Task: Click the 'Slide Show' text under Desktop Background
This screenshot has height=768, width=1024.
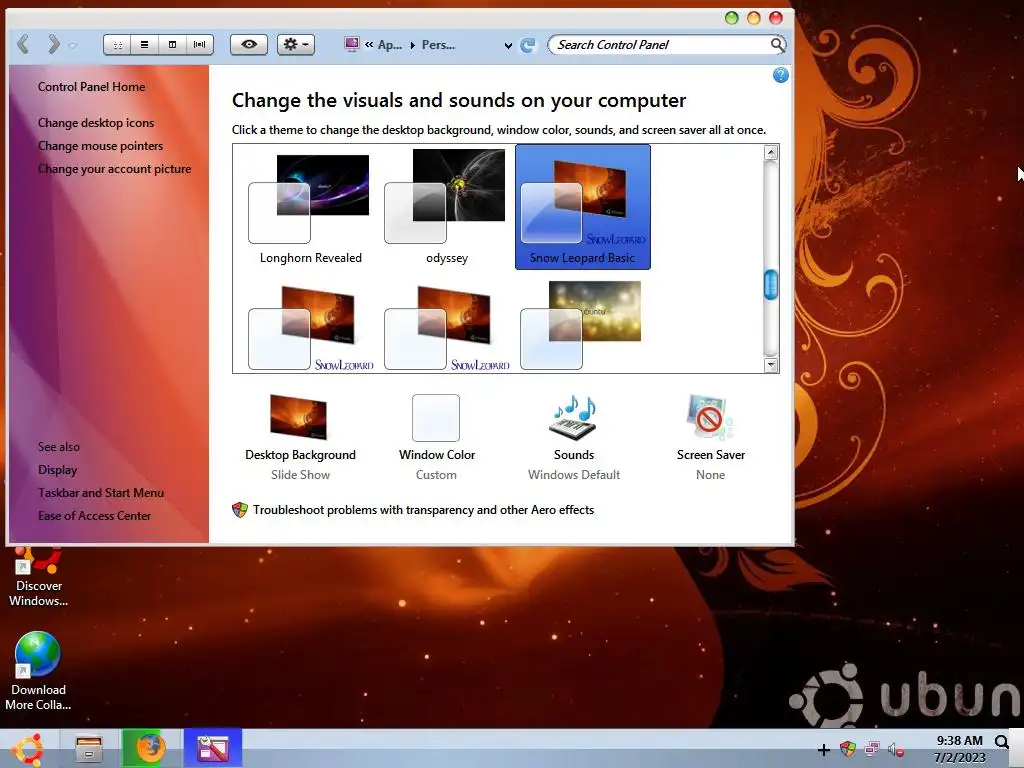Action: click(300, 475)
